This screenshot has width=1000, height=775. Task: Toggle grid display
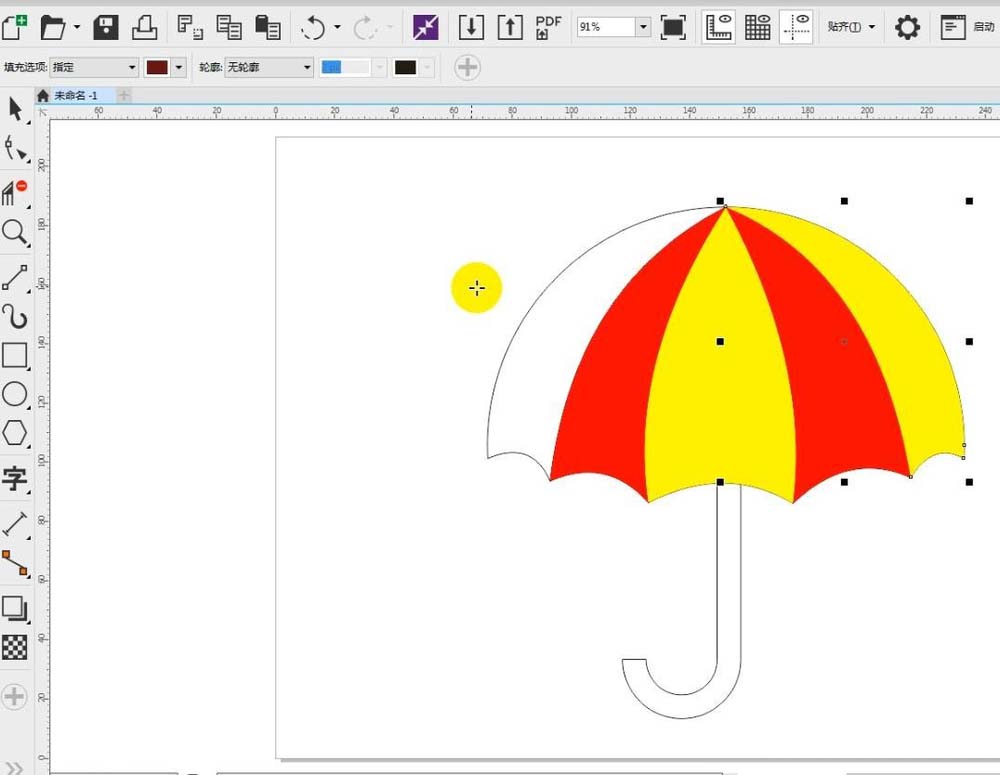pyautogui.click(x=758, y=27)
